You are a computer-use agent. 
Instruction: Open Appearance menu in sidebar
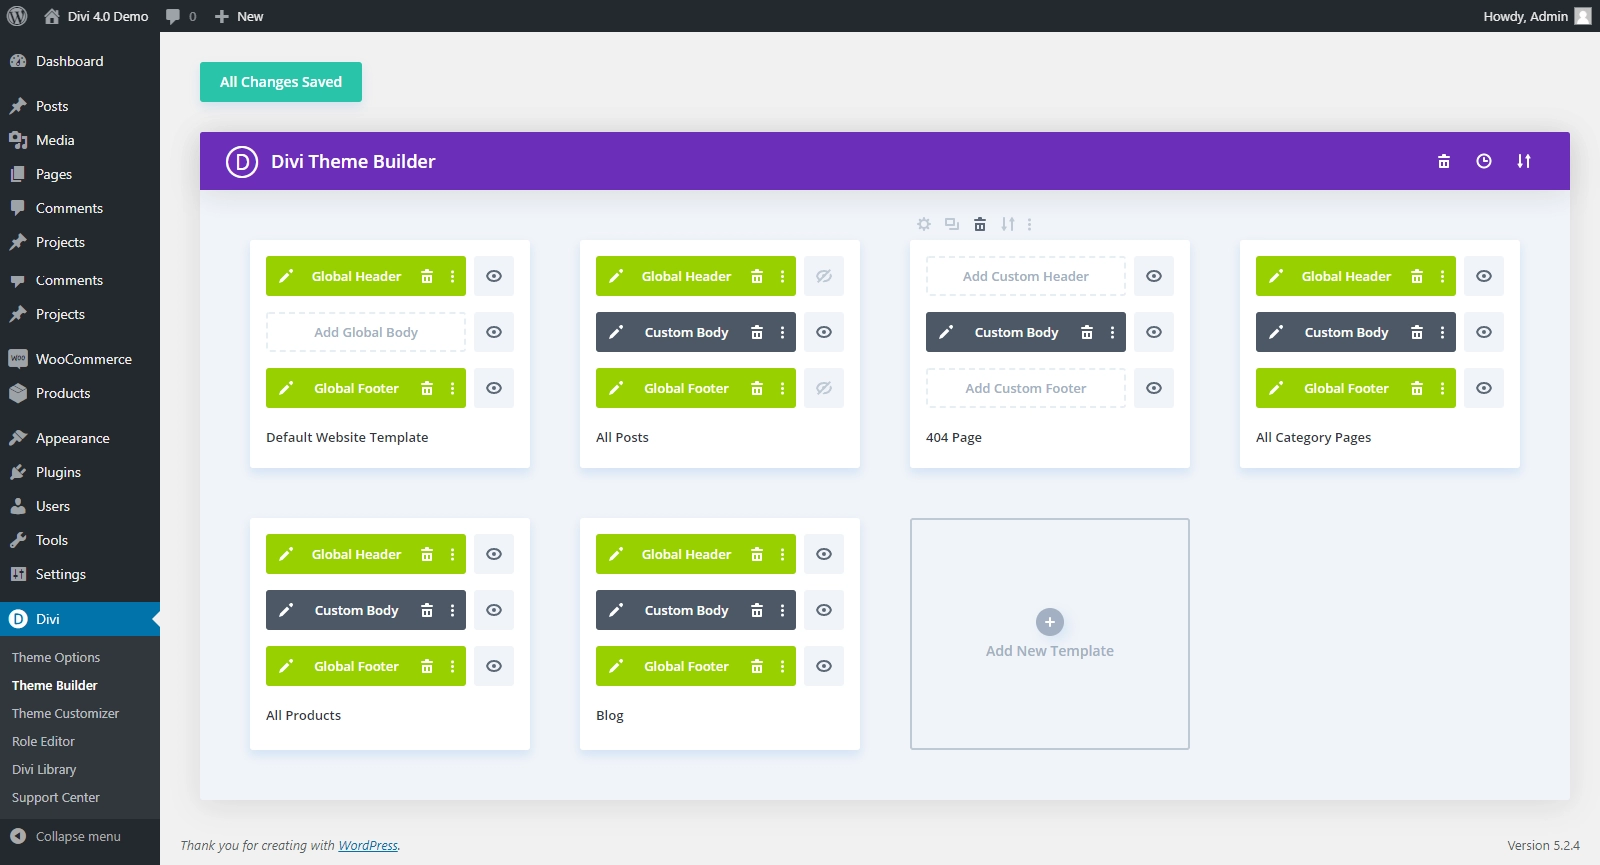tap(80, 438)
